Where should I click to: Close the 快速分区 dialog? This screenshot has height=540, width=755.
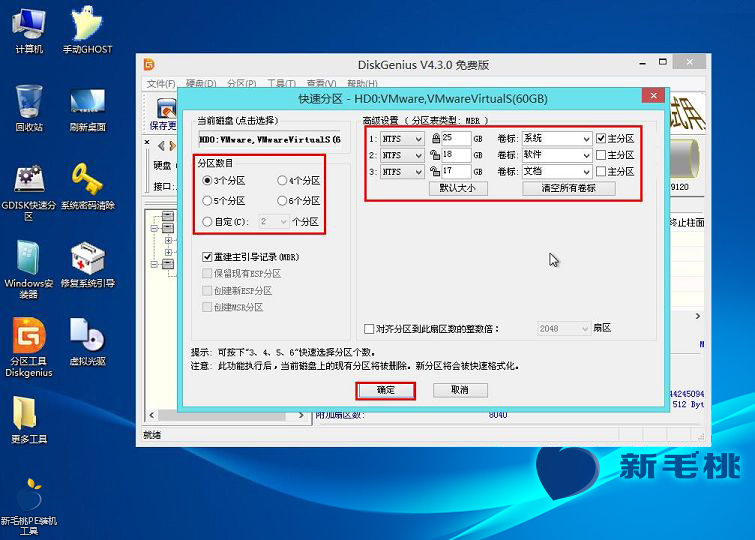click(x=653, y=96)
